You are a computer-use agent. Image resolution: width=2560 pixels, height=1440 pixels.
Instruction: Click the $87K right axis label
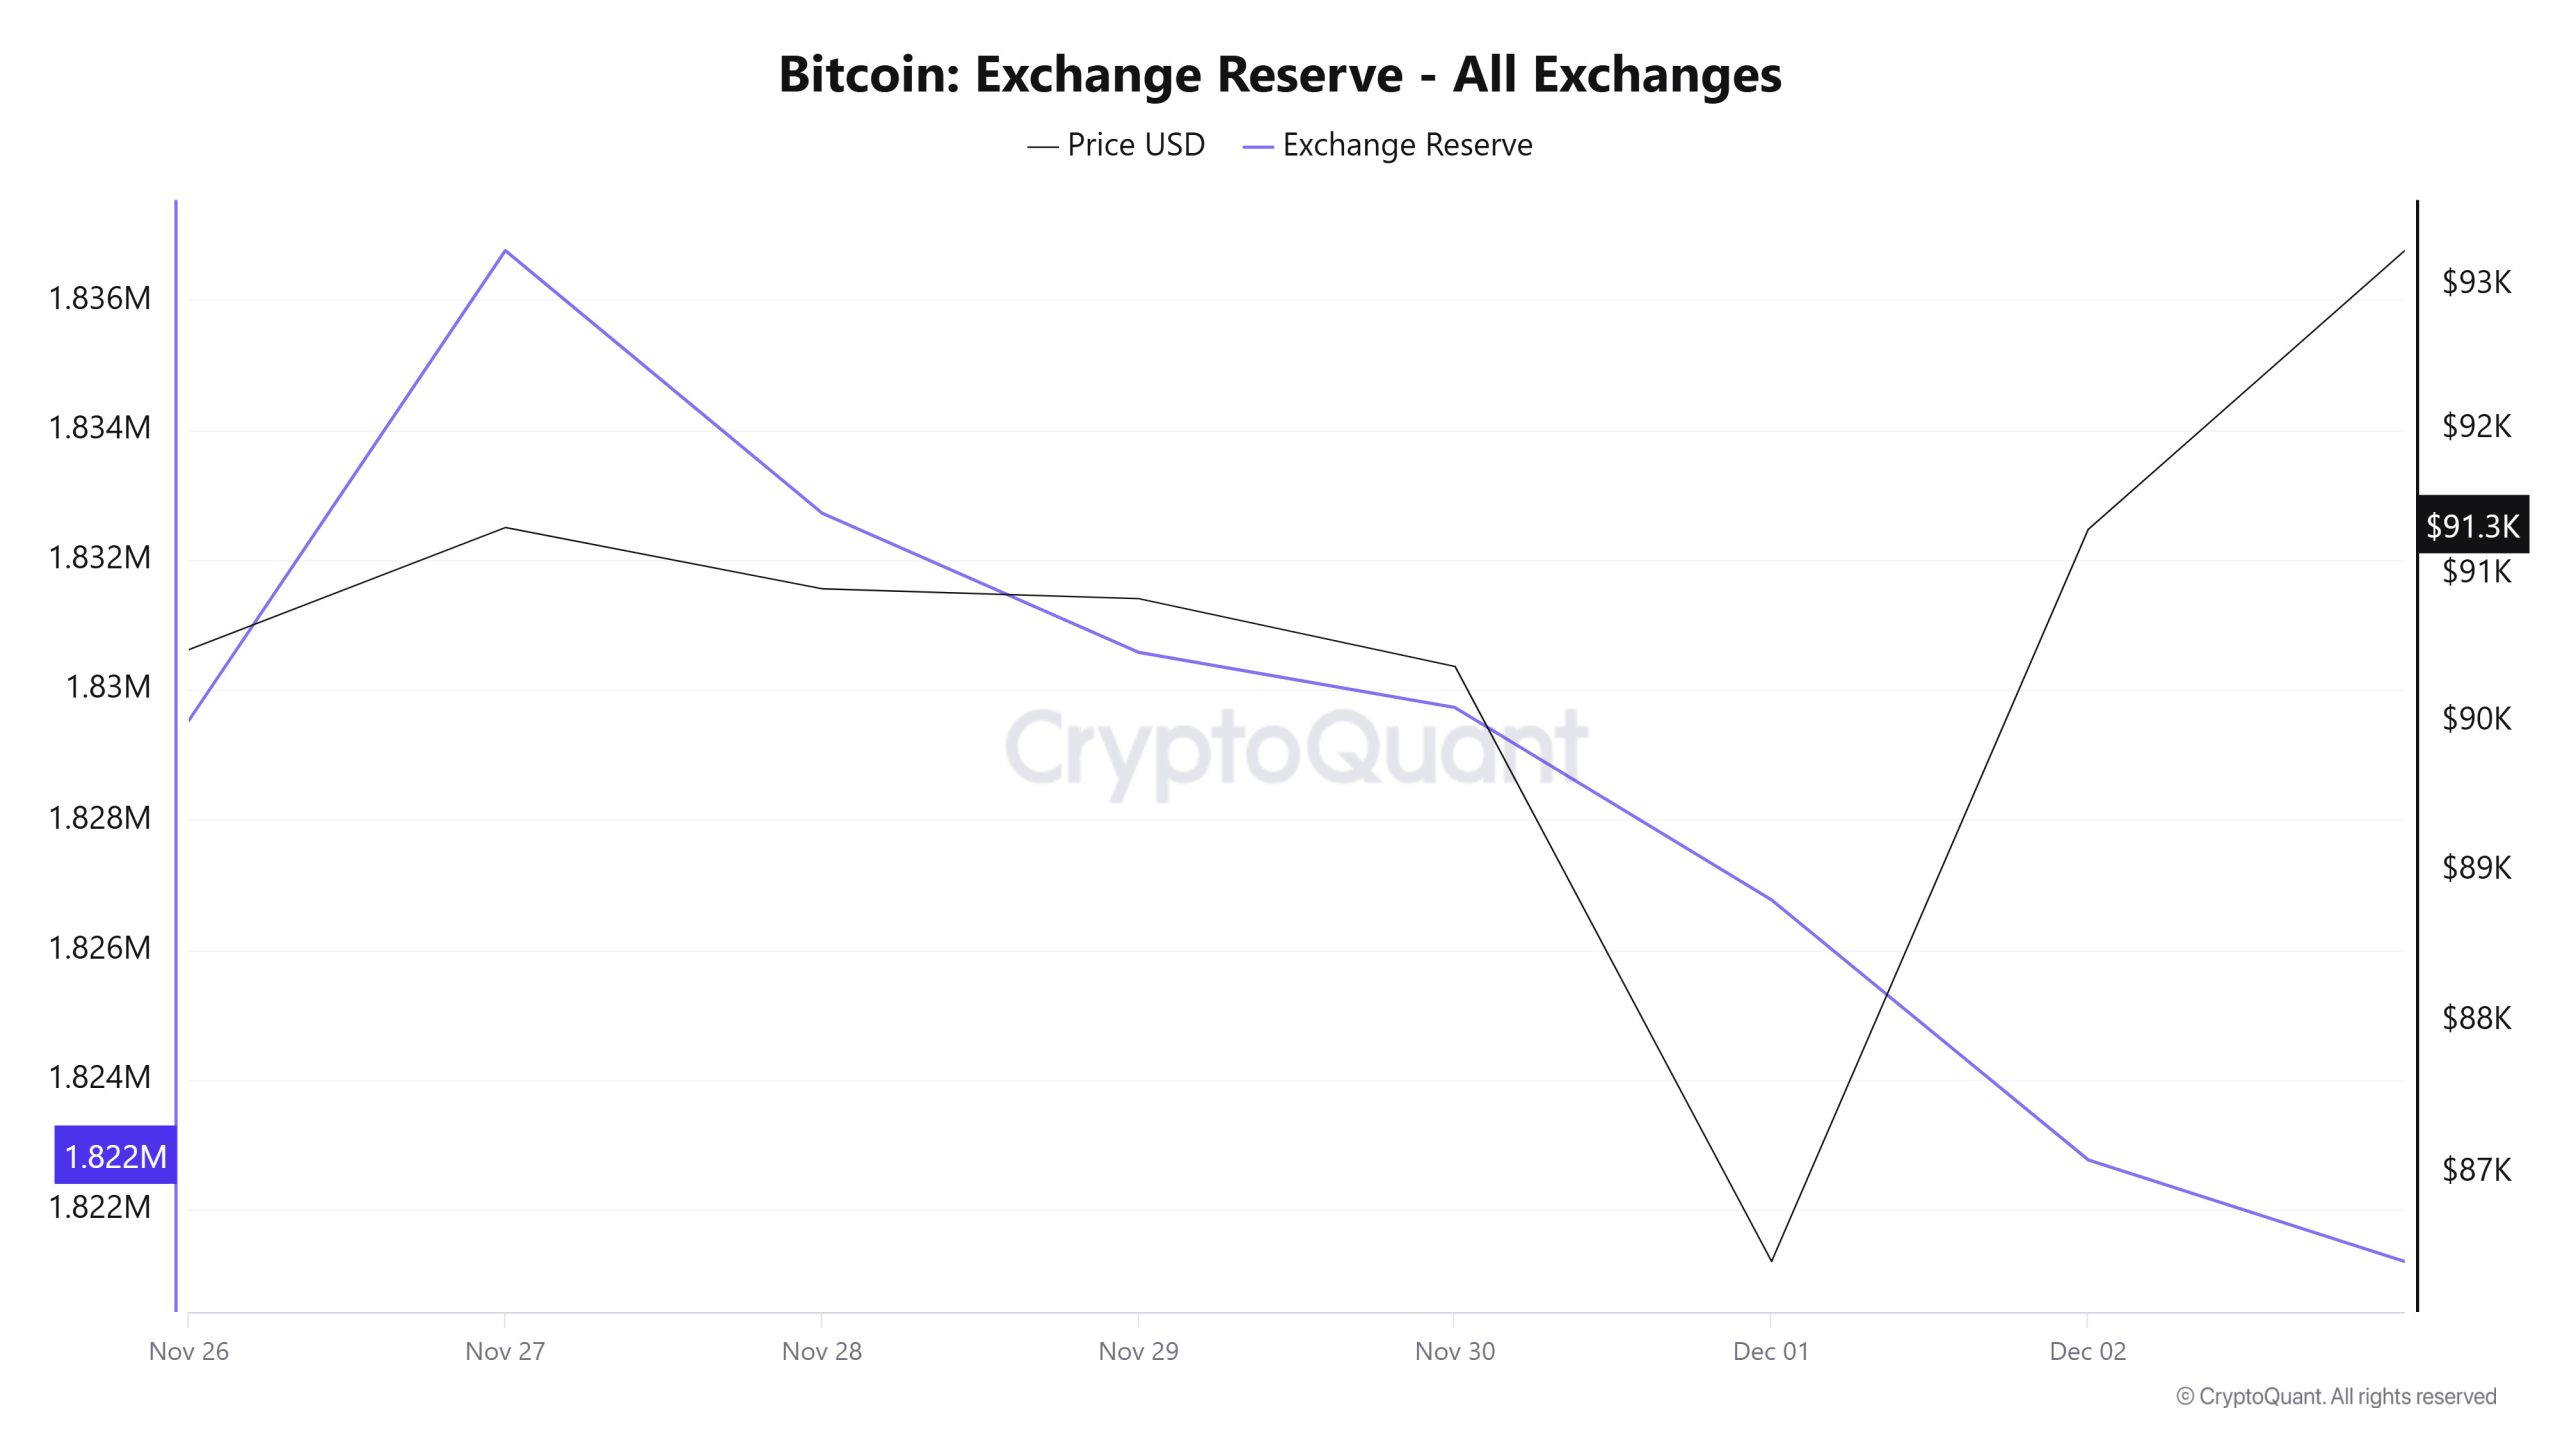[x=2476, y=1169]
